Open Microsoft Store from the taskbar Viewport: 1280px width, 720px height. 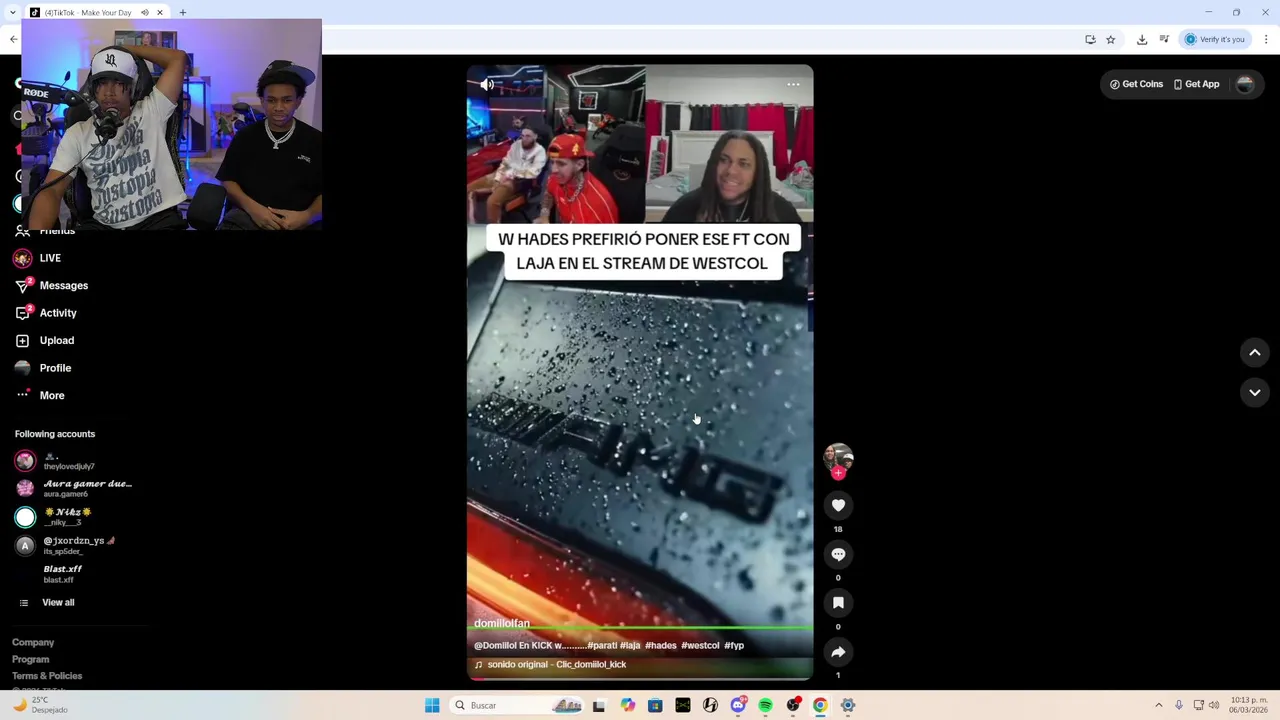tap(655, 705)
